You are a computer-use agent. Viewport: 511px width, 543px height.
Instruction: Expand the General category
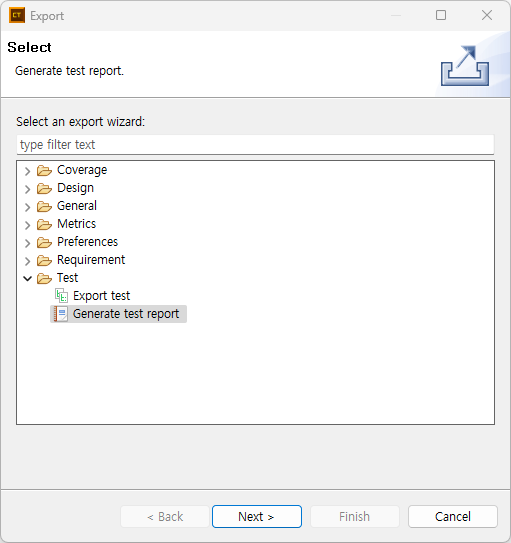pos(28,207)
